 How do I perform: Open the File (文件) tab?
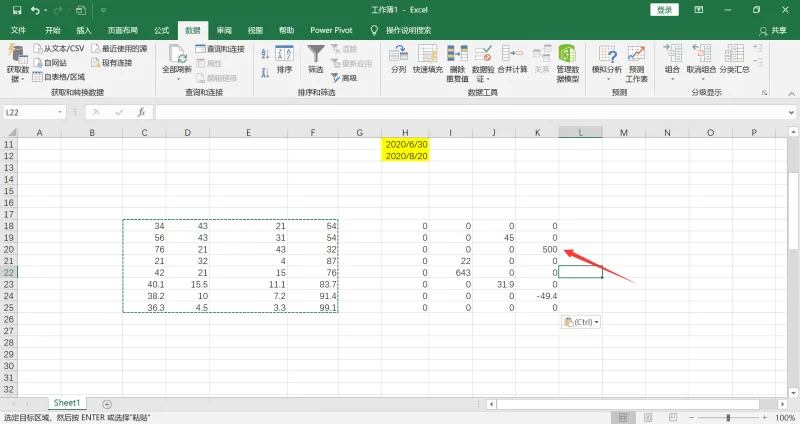pos(18,31)
